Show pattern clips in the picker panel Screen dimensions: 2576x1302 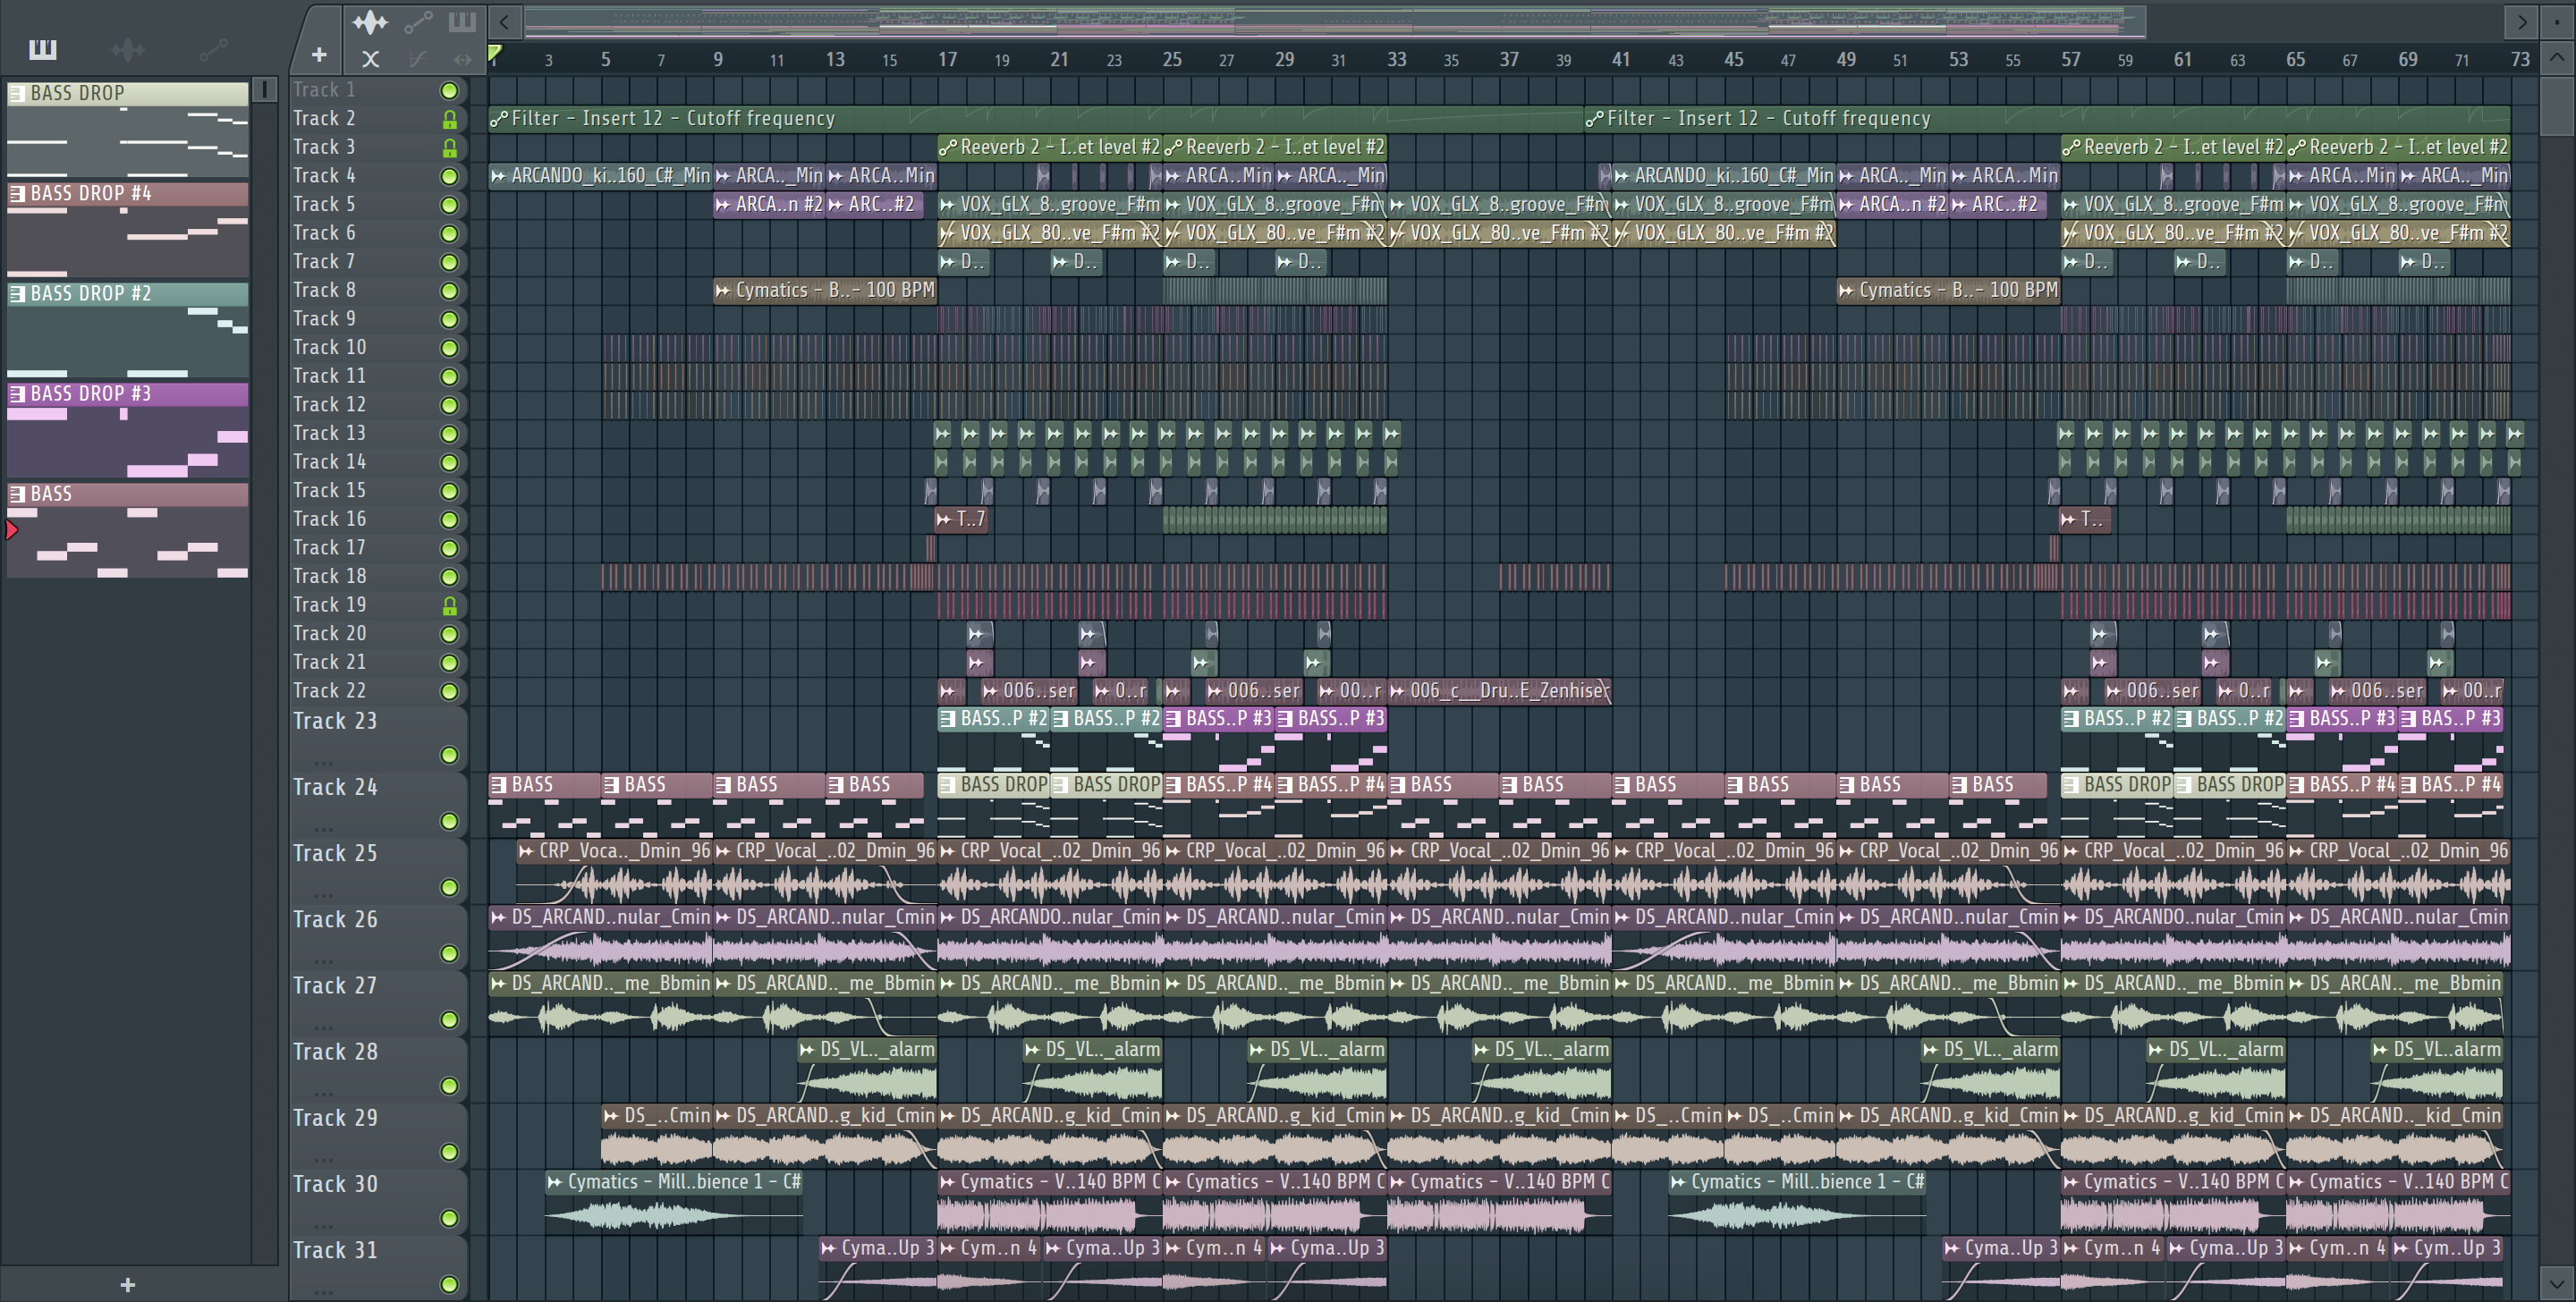(42, 48)
